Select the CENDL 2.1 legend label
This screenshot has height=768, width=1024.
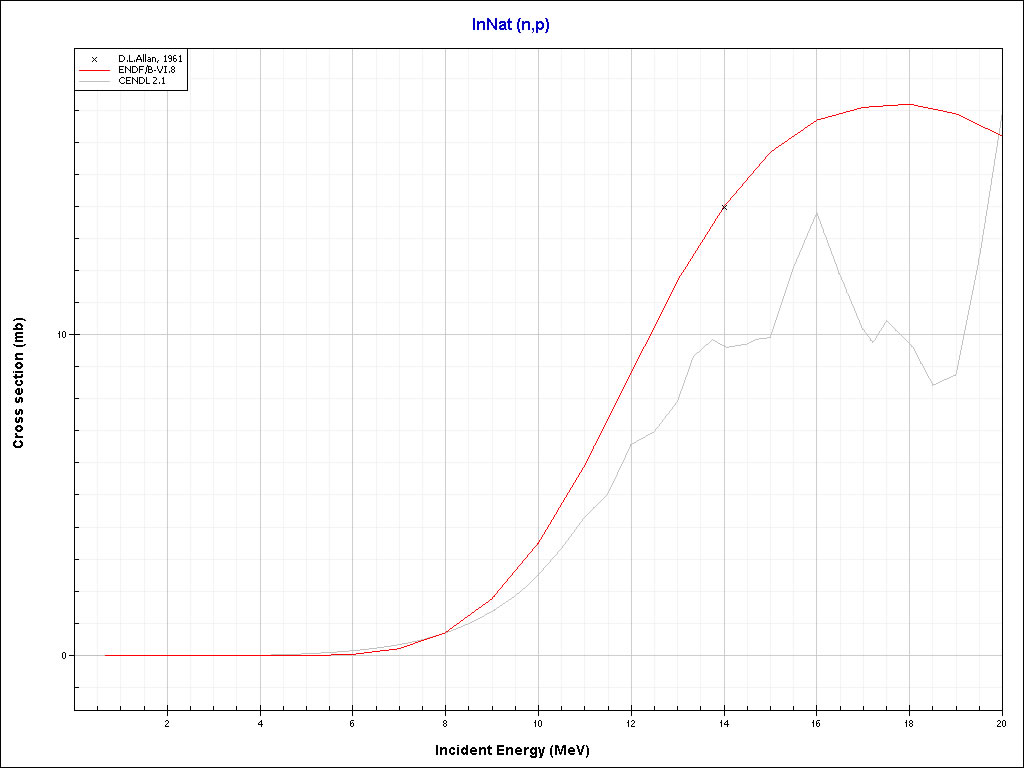point(142,80)
